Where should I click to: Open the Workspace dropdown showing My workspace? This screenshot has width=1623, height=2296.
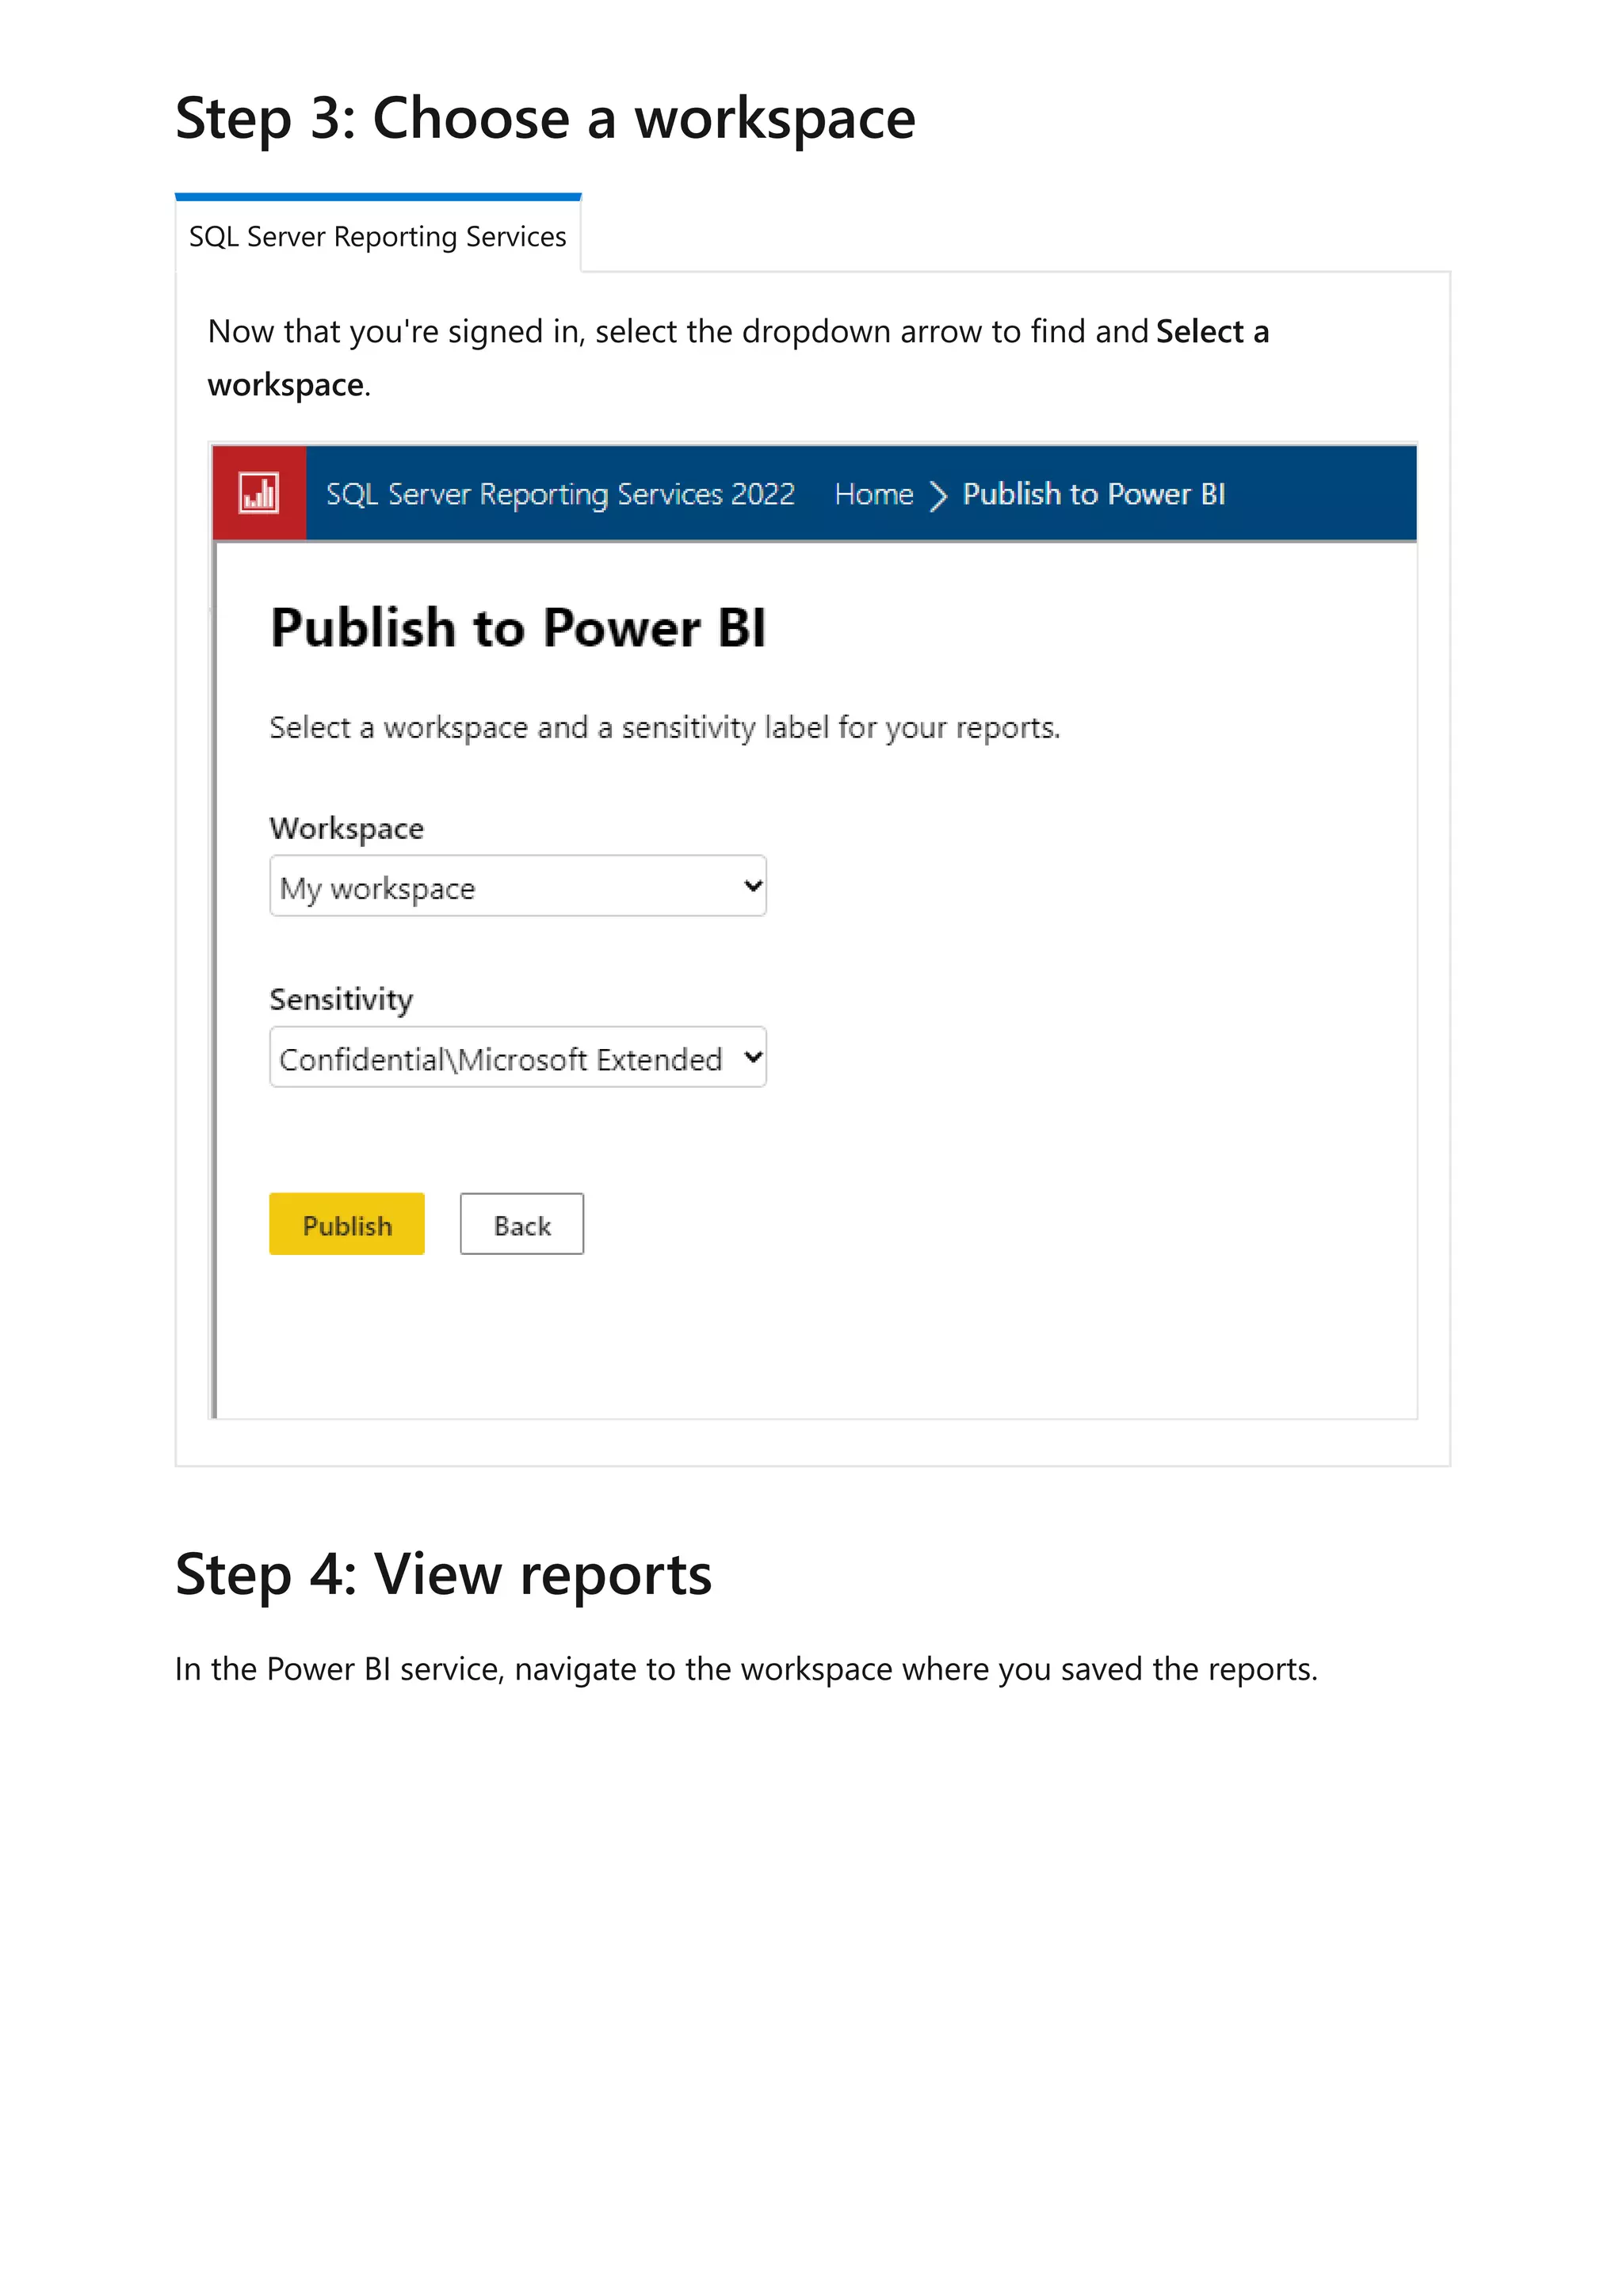click(517, 886)
